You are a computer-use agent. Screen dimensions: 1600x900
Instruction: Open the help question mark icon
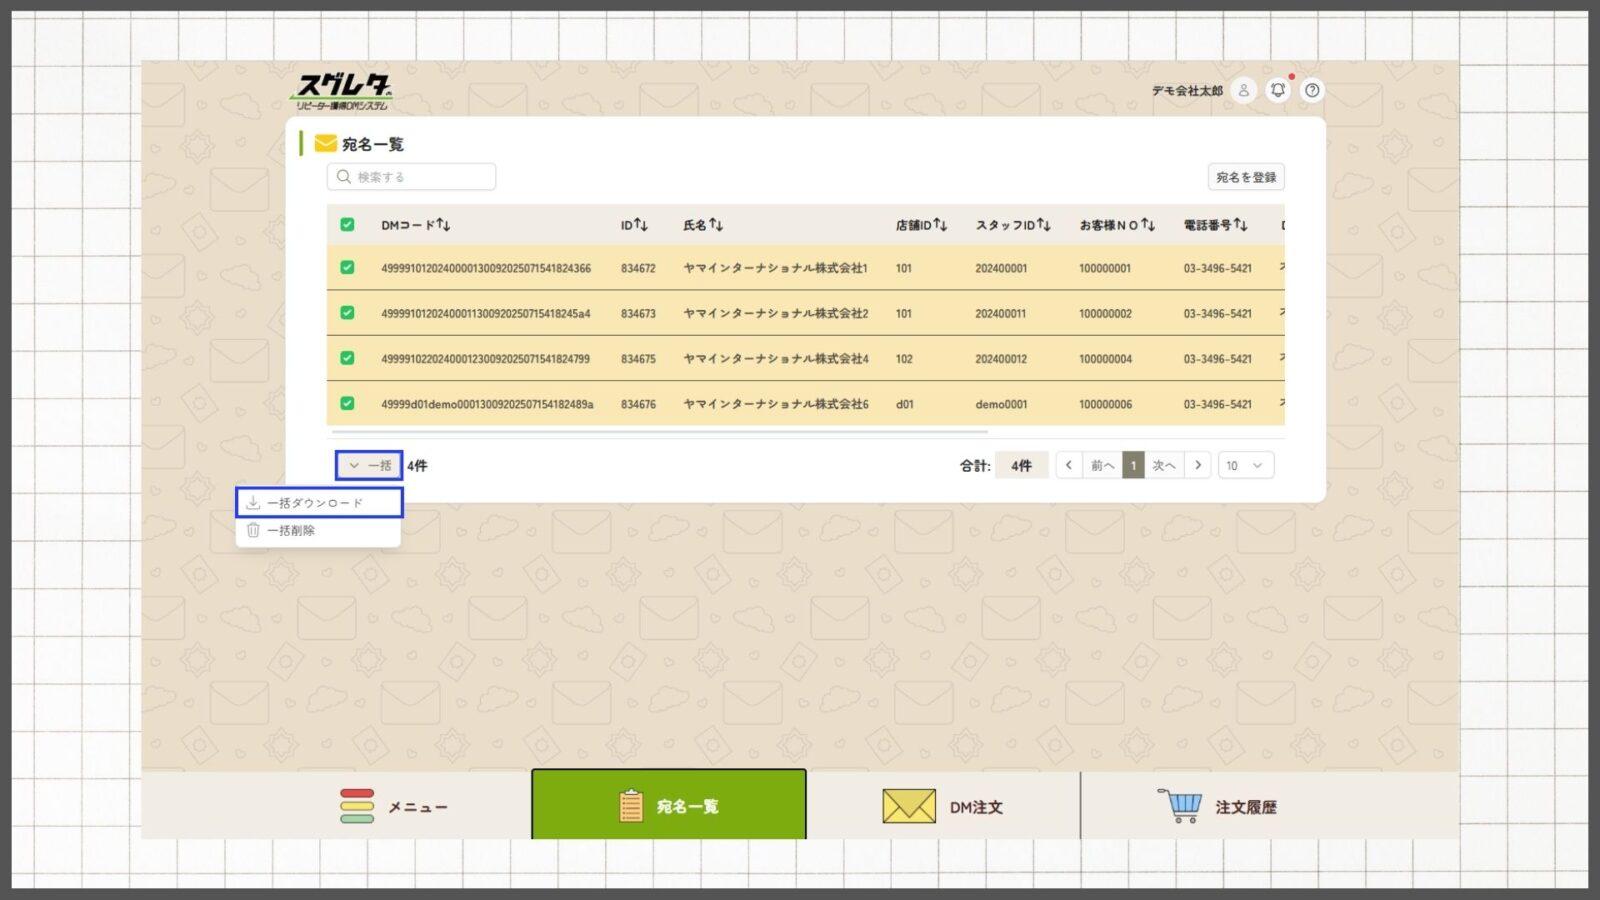[x=1312, y=90]
